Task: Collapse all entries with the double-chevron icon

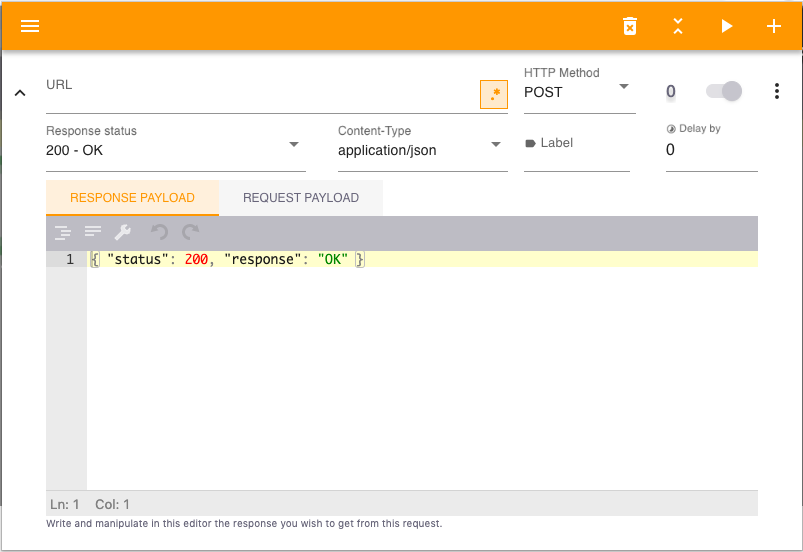Action: 678,26
